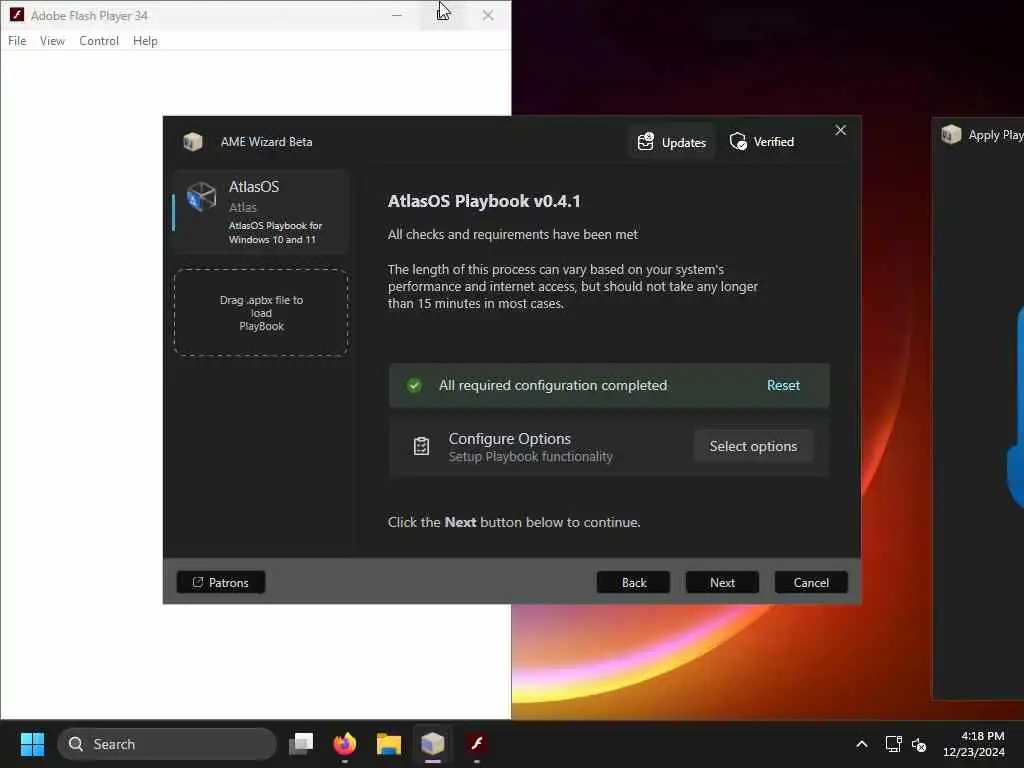Select the AtlasOS playbook in sidebar
Screen dimensions: 1024x768
[x=261, y=212]
